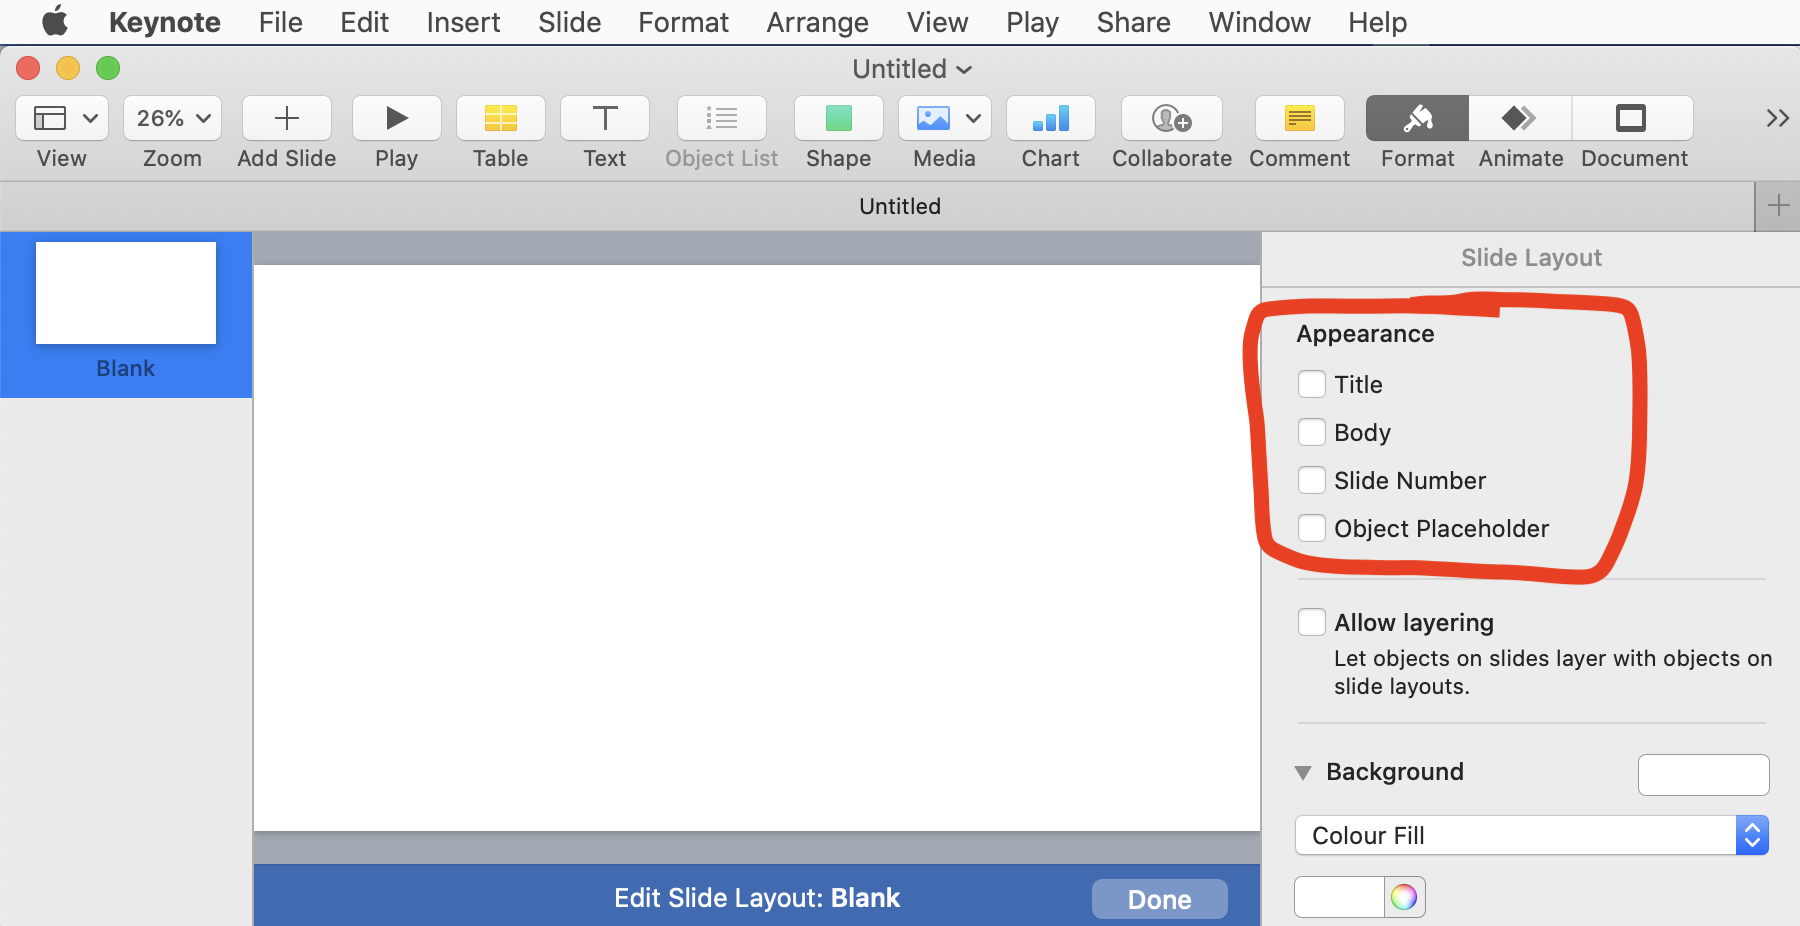Enable the Title checkbox
The image size is (1800, 926).
[1312, 384]
